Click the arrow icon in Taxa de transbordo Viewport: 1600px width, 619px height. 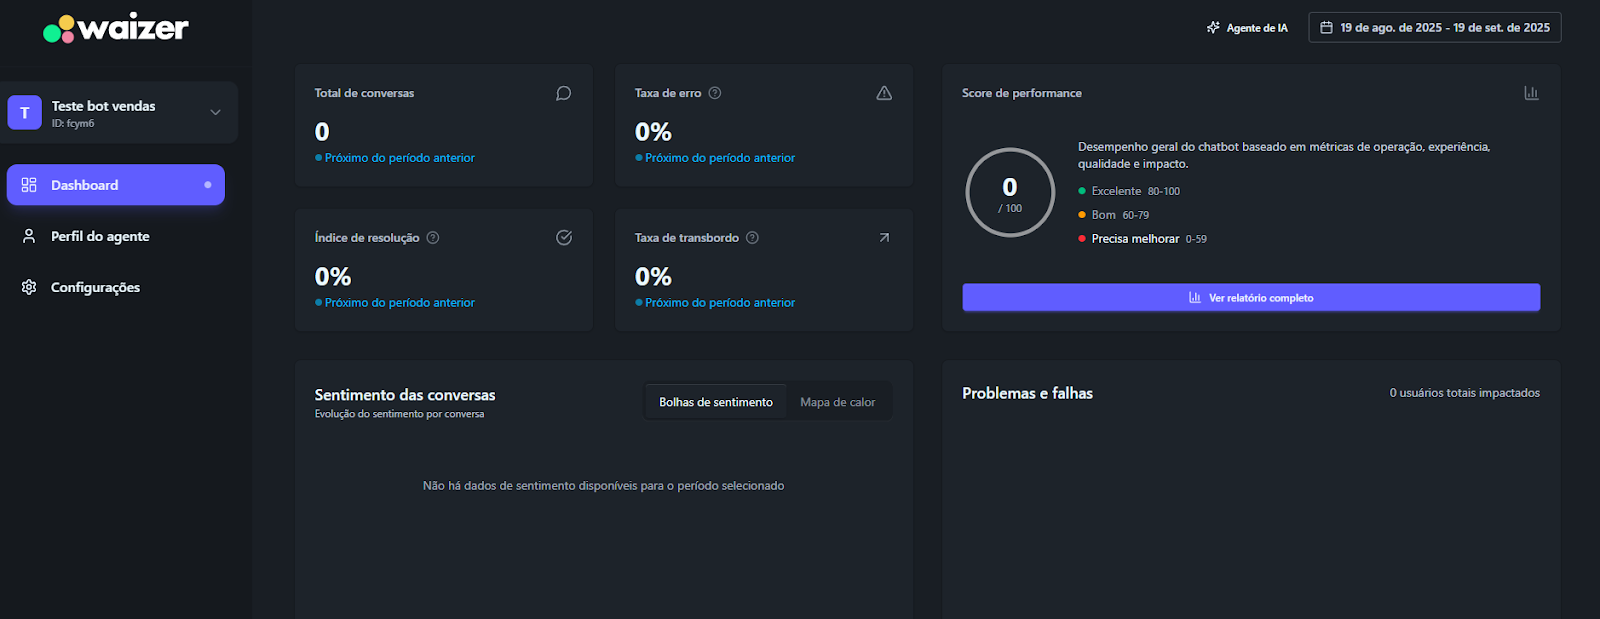point(884,238)
